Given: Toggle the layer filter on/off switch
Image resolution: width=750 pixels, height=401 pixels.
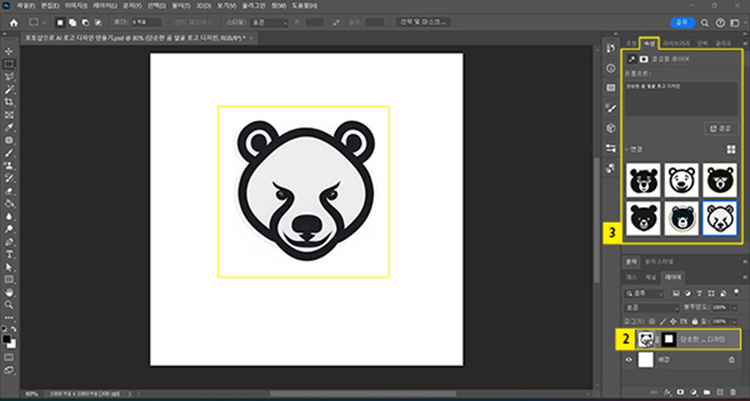Looking at the screenshot, I should pos(736,291).
